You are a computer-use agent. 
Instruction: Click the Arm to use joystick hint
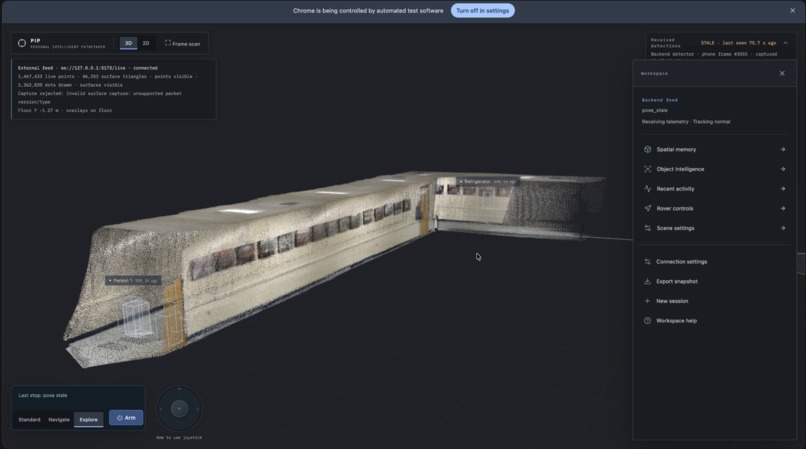pos(179,438)
